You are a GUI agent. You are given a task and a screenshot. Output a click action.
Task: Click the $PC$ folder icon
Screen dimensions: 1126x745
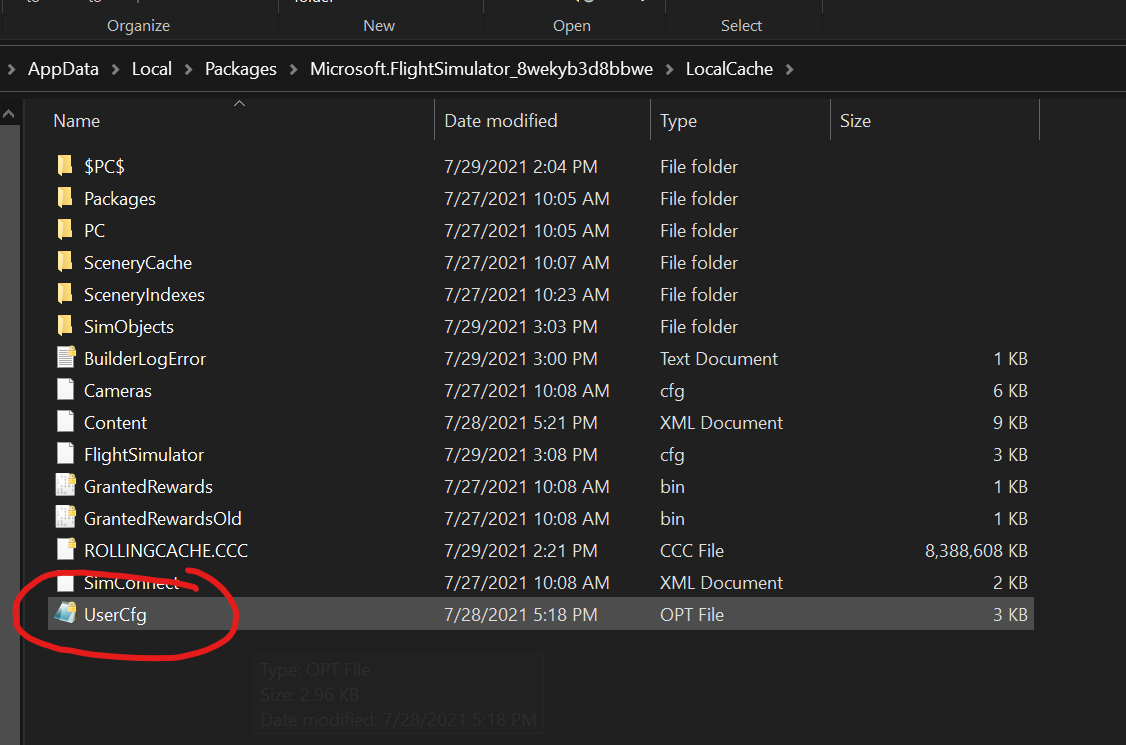click(x=65, y=166)
